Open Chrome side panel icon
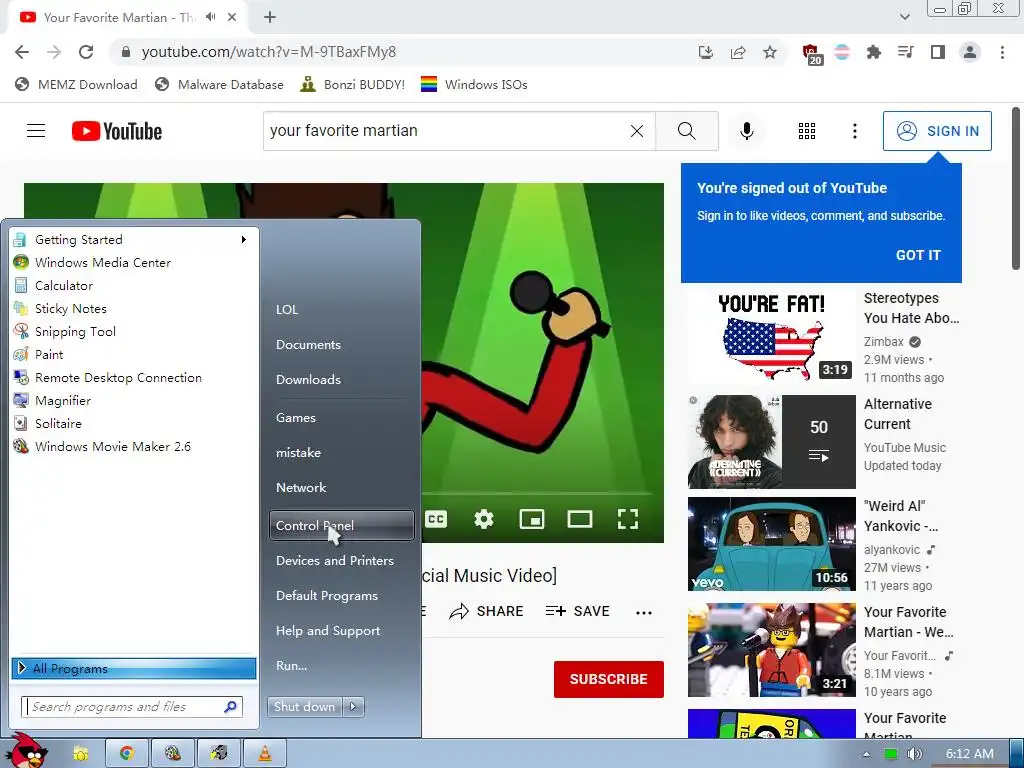 938,52
